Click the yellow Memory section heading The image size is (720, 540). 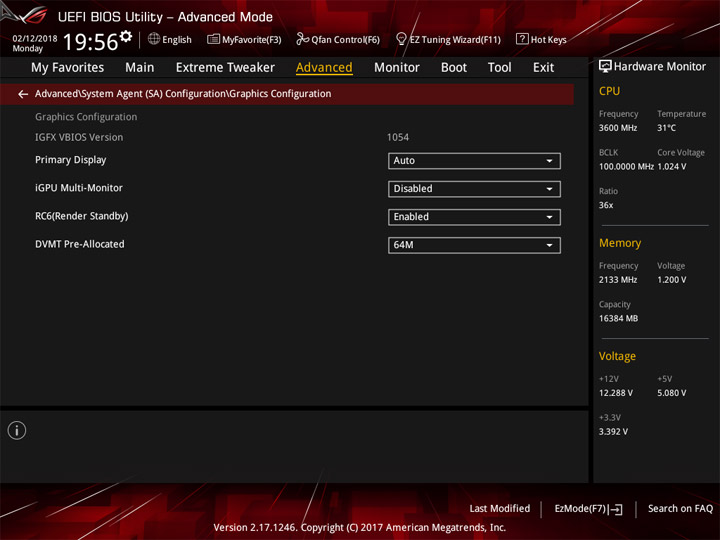pyautogui.click(x=620, y=243)
